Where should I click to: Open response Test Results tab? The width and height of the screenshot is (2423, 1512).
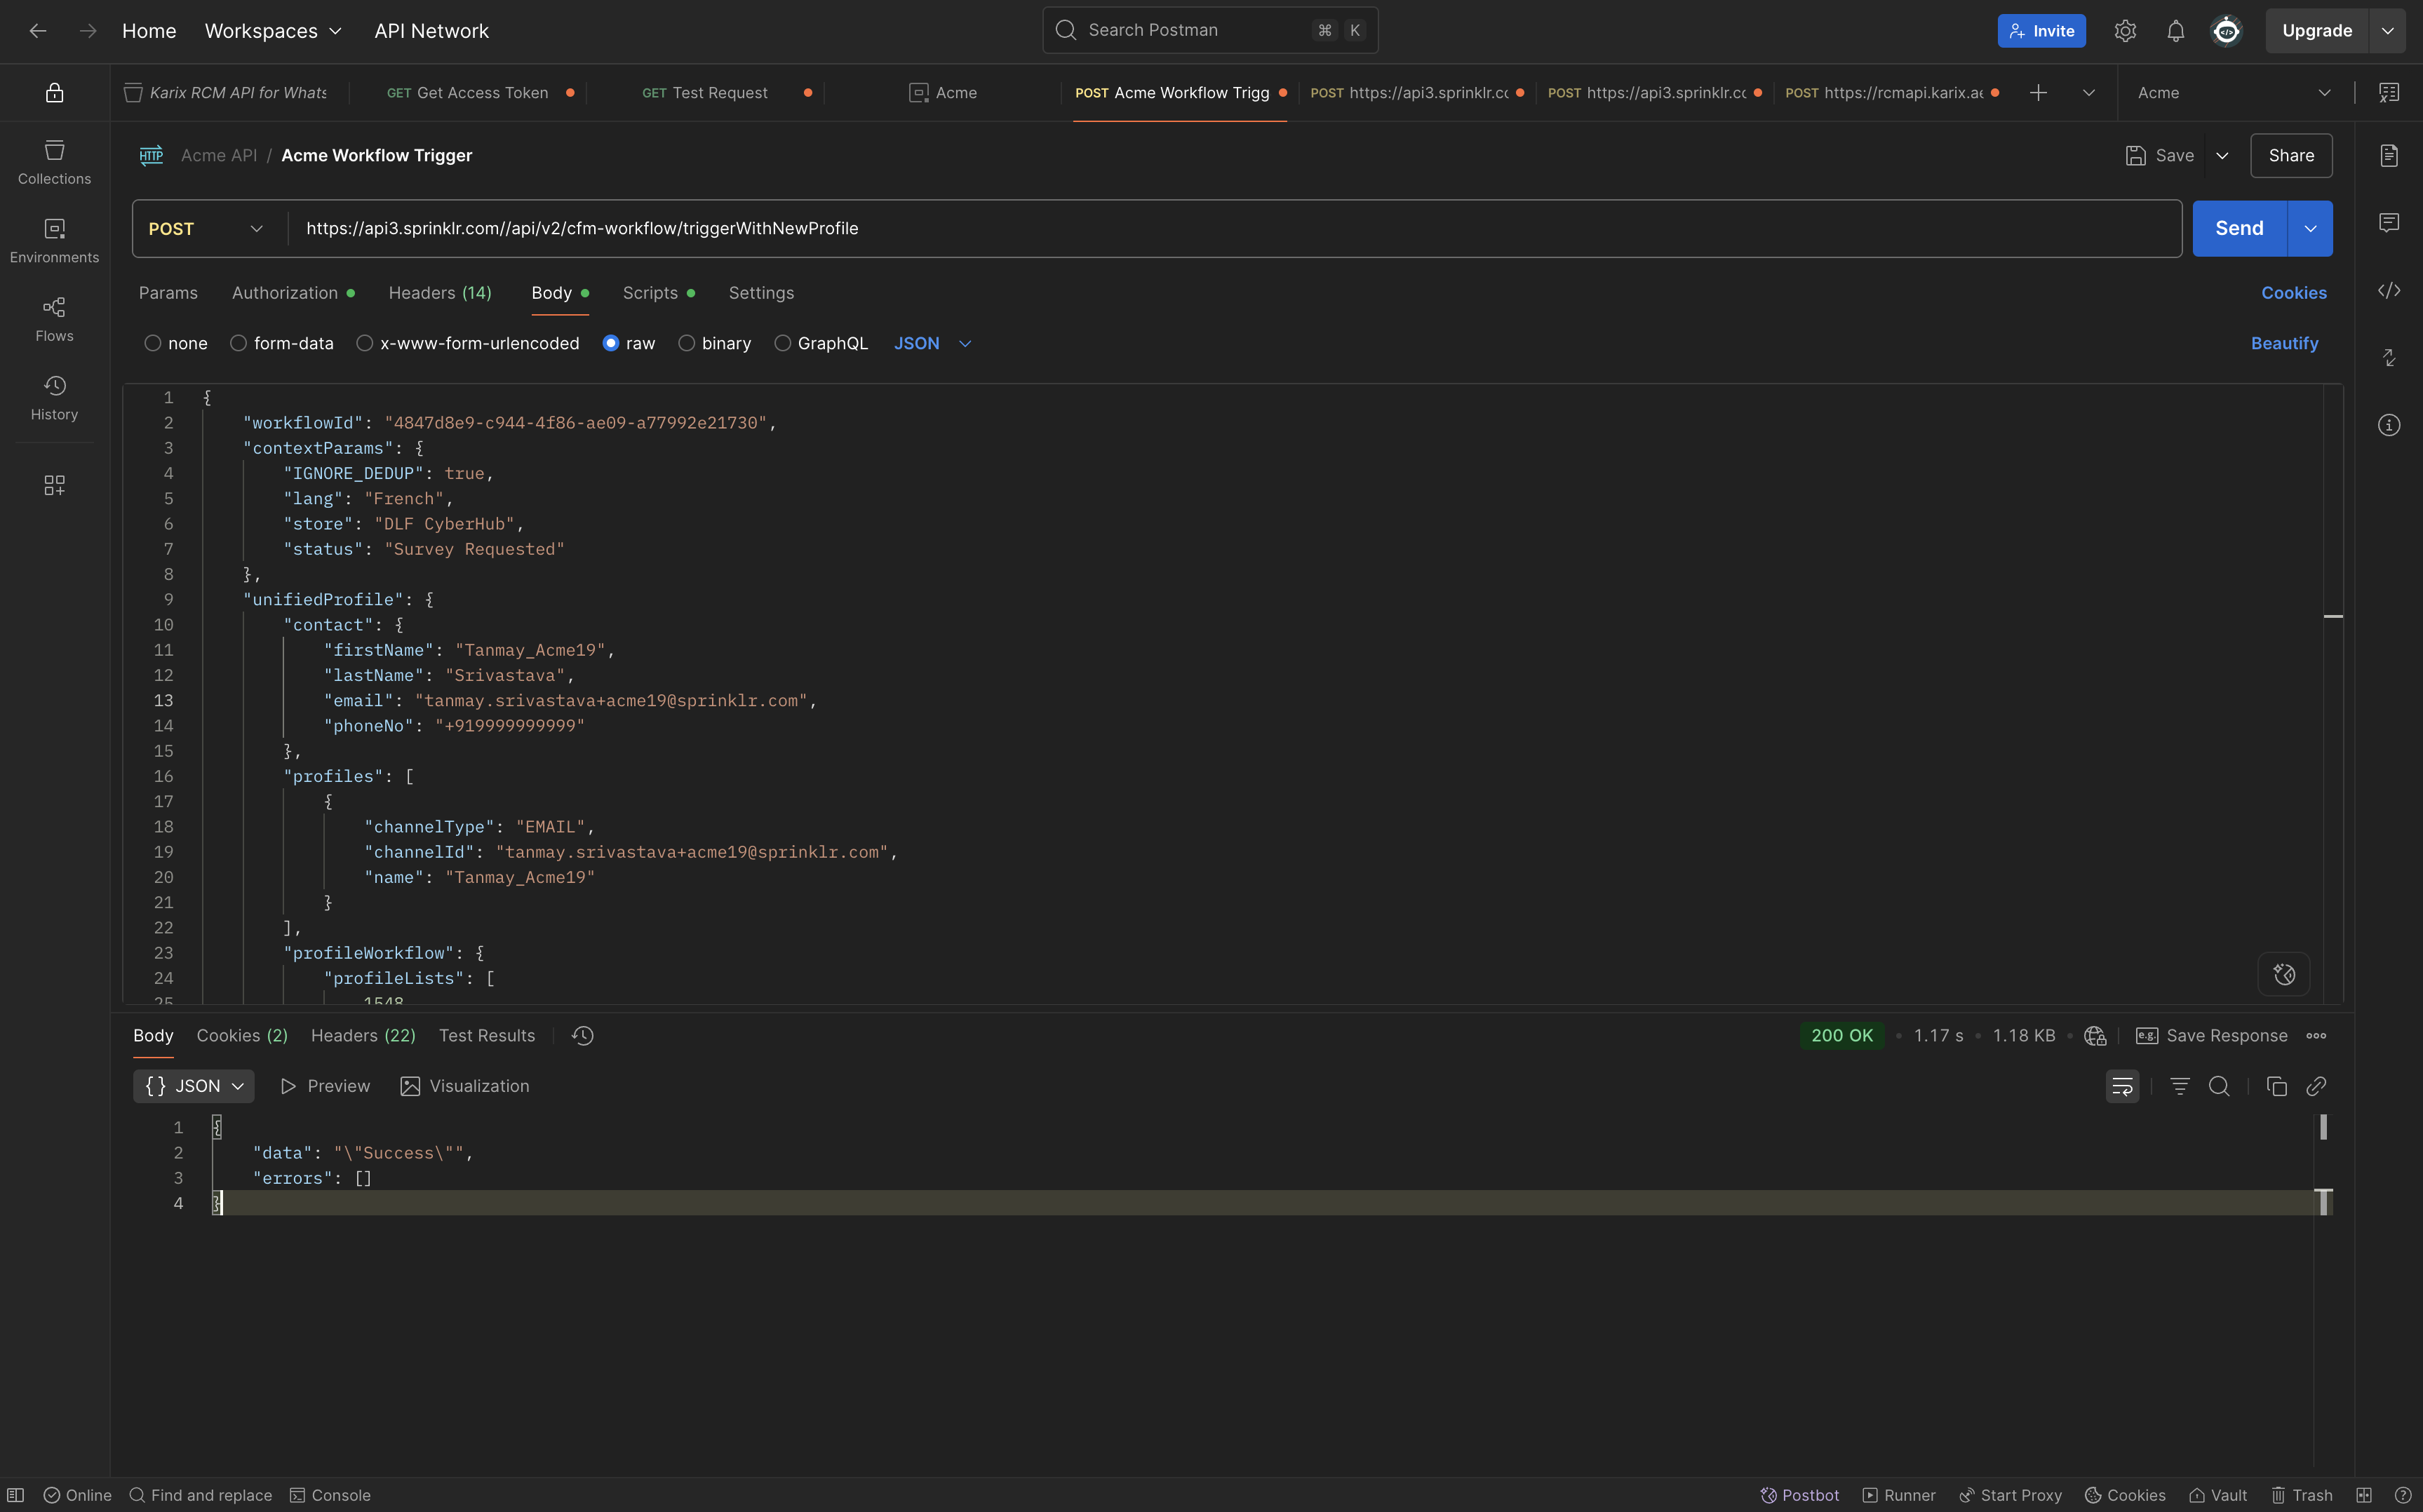point(486,1036)
